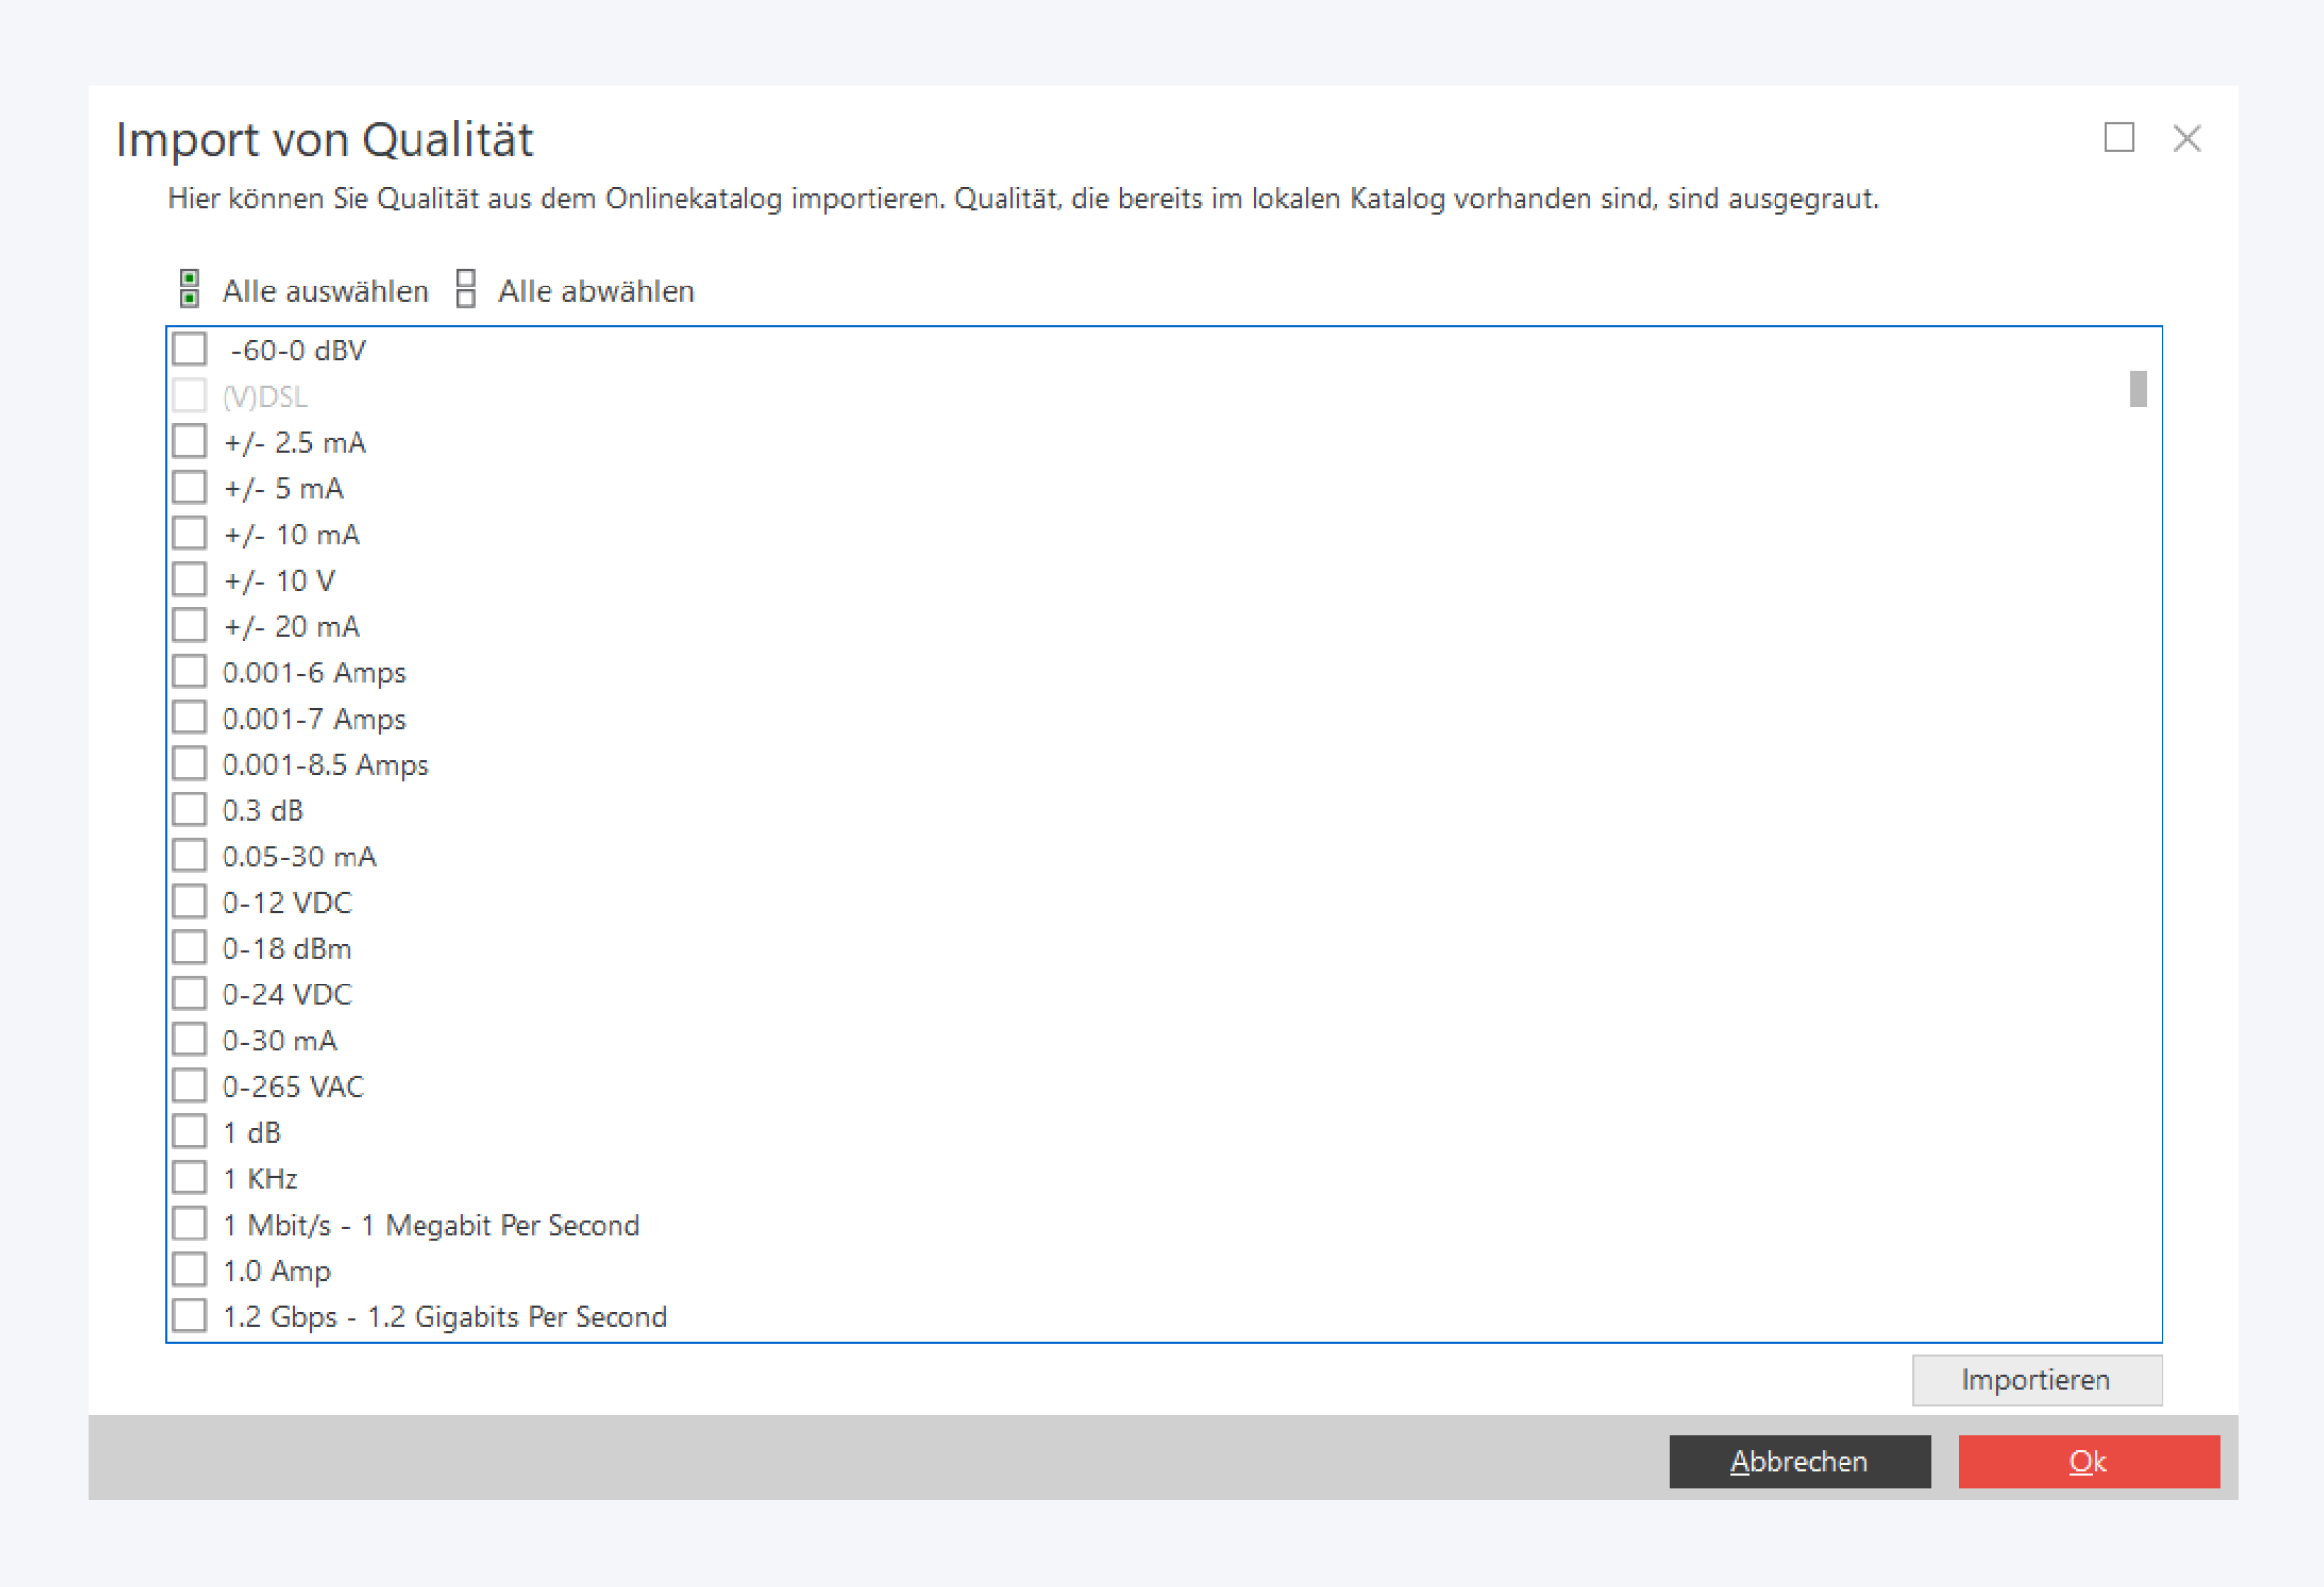Click the 'Alle abwählen' text label

click(596, 291)
